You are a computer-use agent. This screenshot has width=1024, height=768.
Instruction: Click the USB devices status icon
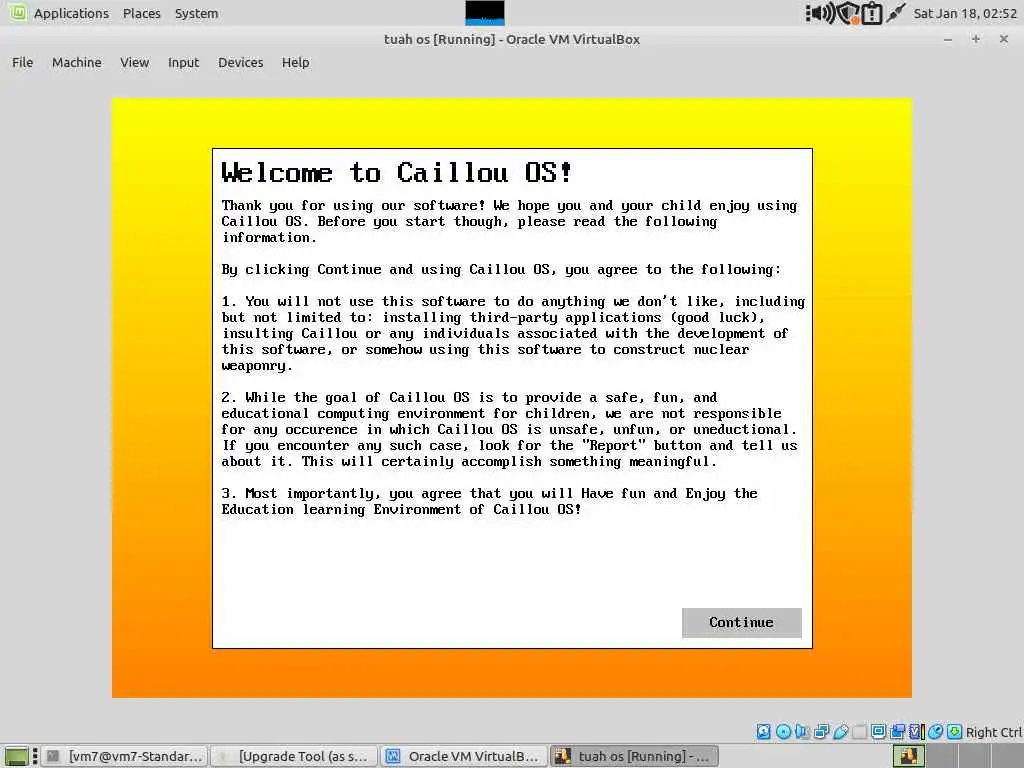coord(840,731)
